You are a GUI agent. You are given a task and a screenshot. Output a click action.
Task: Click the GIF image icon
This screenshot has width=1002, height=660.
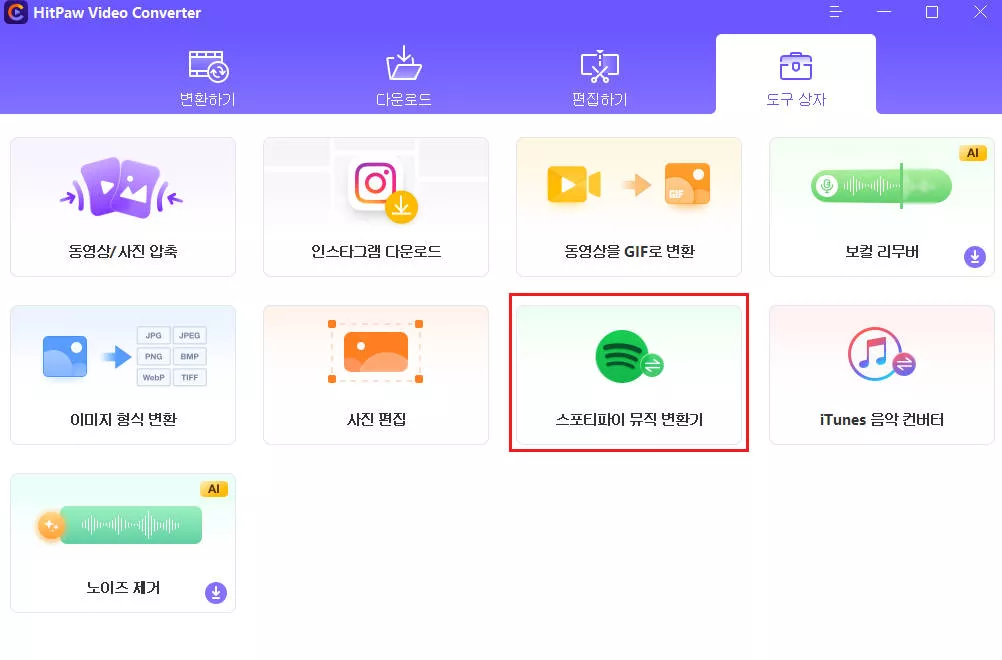tap(687, 183)
